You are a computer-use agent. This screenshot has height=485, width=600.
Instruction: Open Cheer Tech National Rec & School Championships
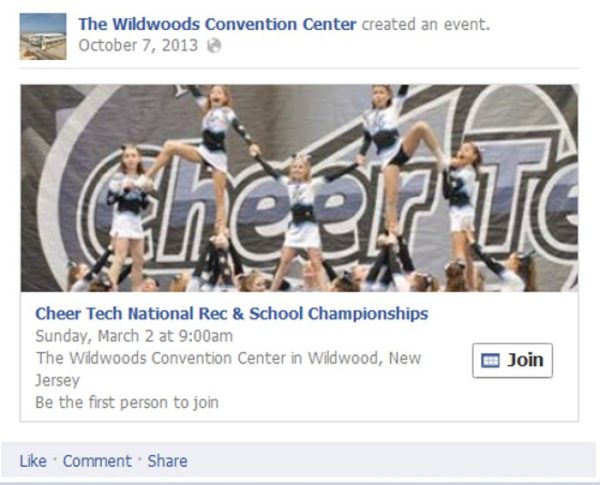point(232,314)
